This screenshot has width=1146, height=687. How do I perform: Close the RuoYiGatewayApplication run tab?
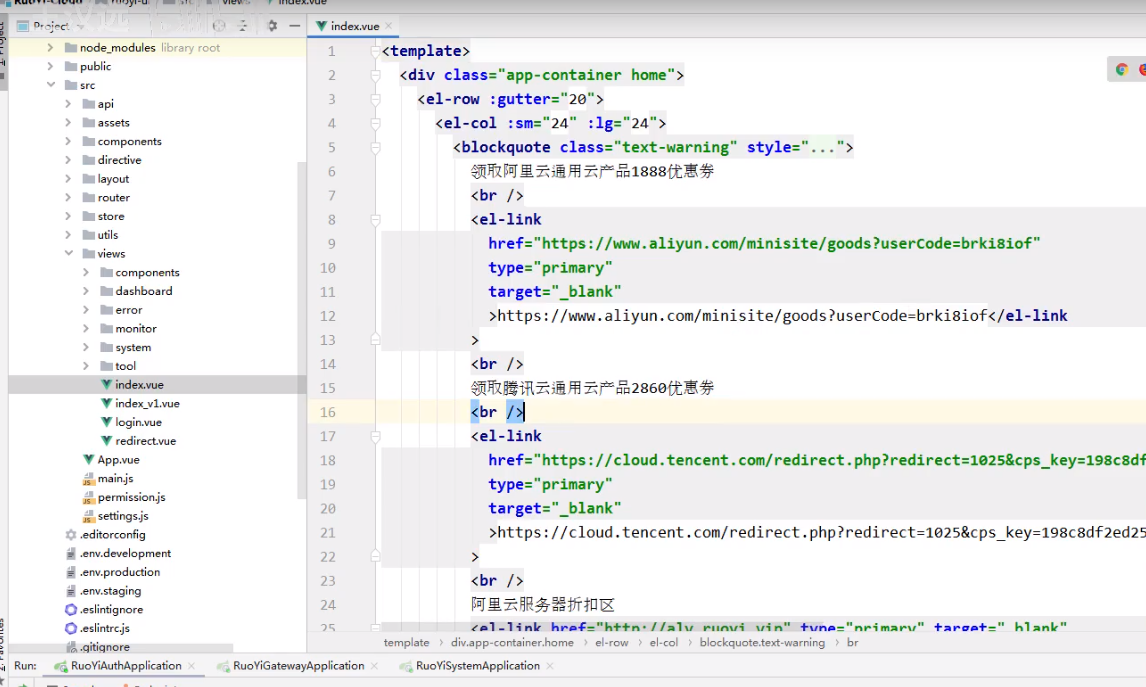(x=374, y=666)
